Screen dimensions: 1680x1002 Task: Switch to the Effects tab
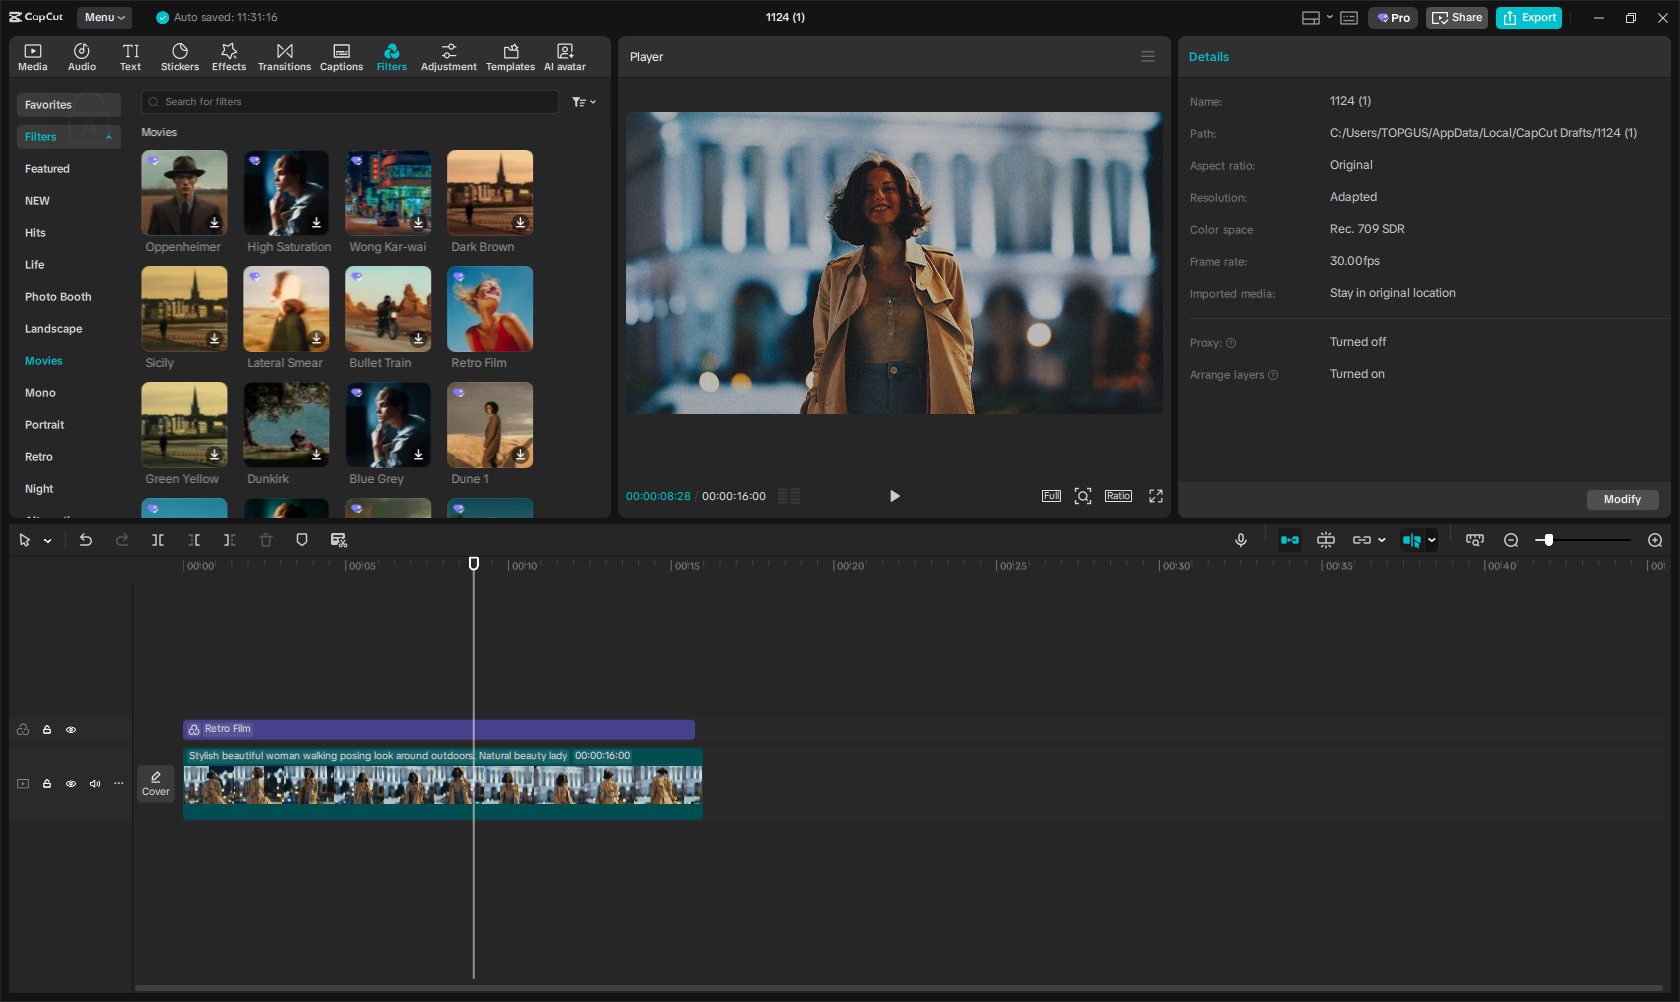click(229, 57)
